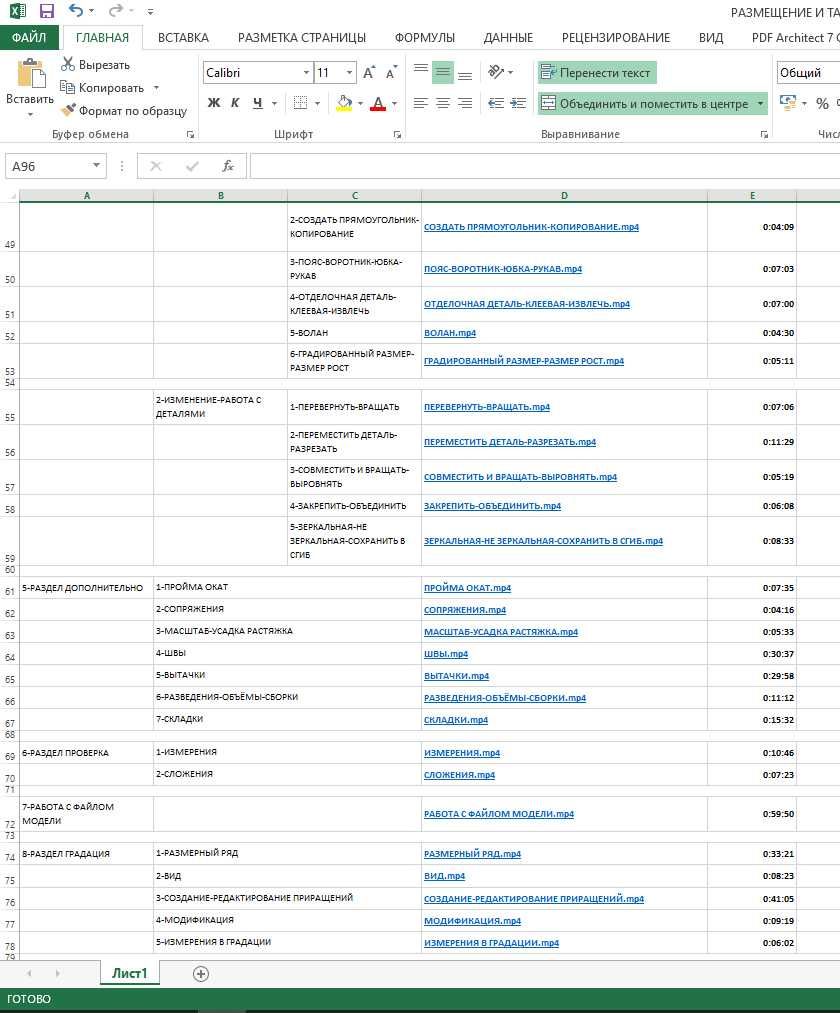840x1013 pixels.
Task: Save the workbook from the quick access toolbar
Action: tap(47, 11)
